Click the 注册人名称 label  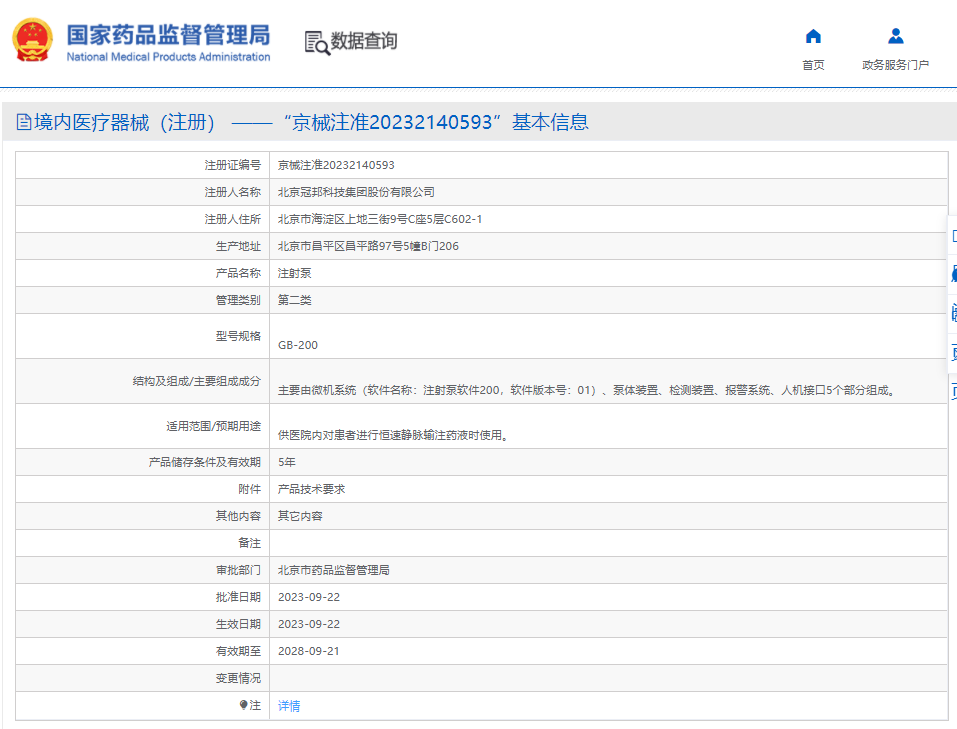click(x=233, y=192)
